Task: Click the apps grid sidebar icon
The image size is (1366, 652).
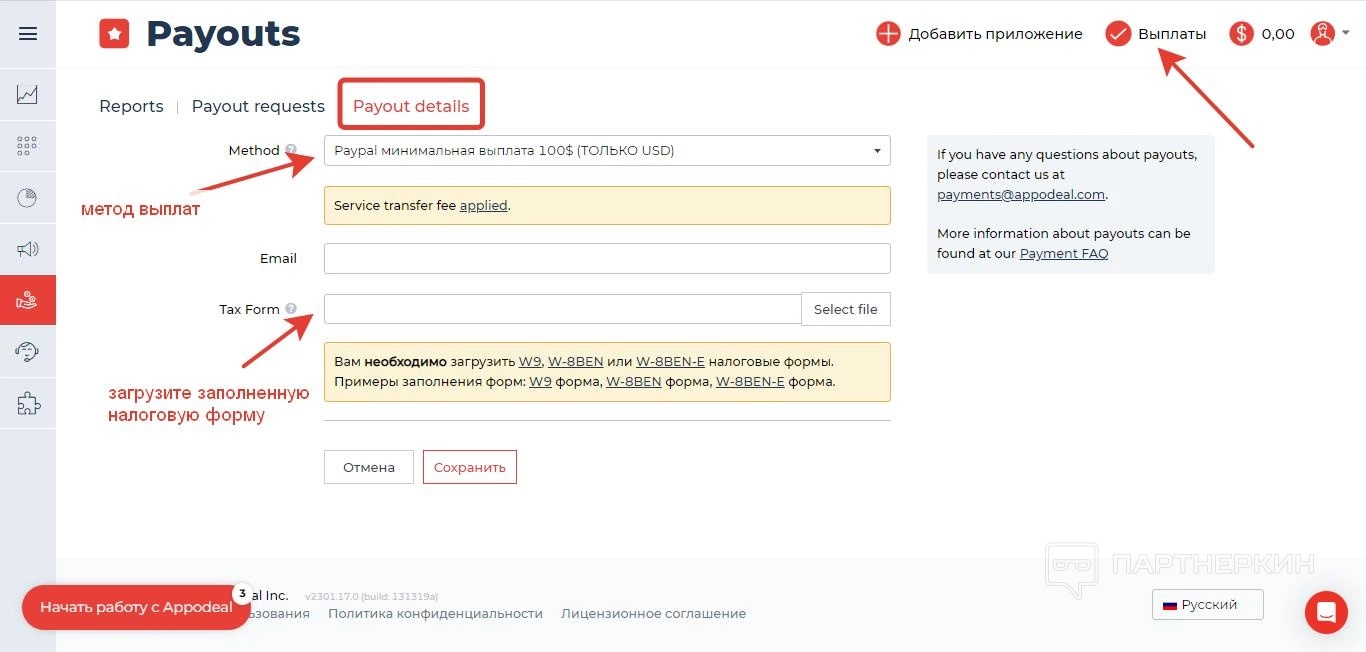Action: tap(28, 146)
